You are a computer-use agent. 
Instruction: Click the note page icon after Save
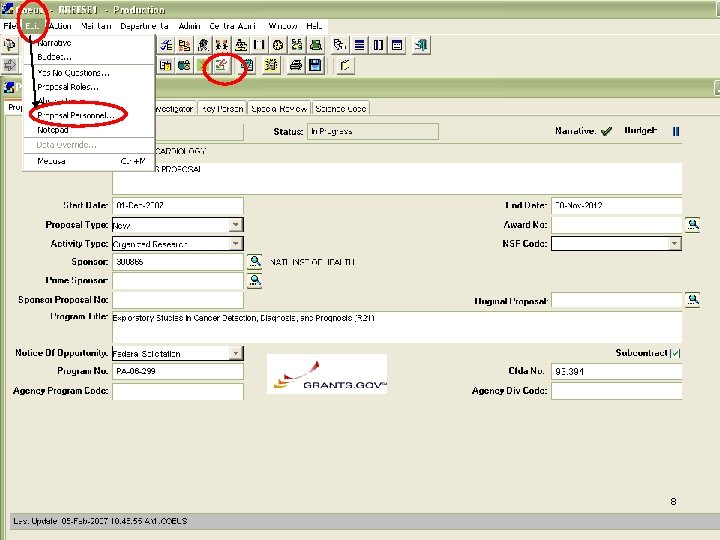(x=345, y=65)
